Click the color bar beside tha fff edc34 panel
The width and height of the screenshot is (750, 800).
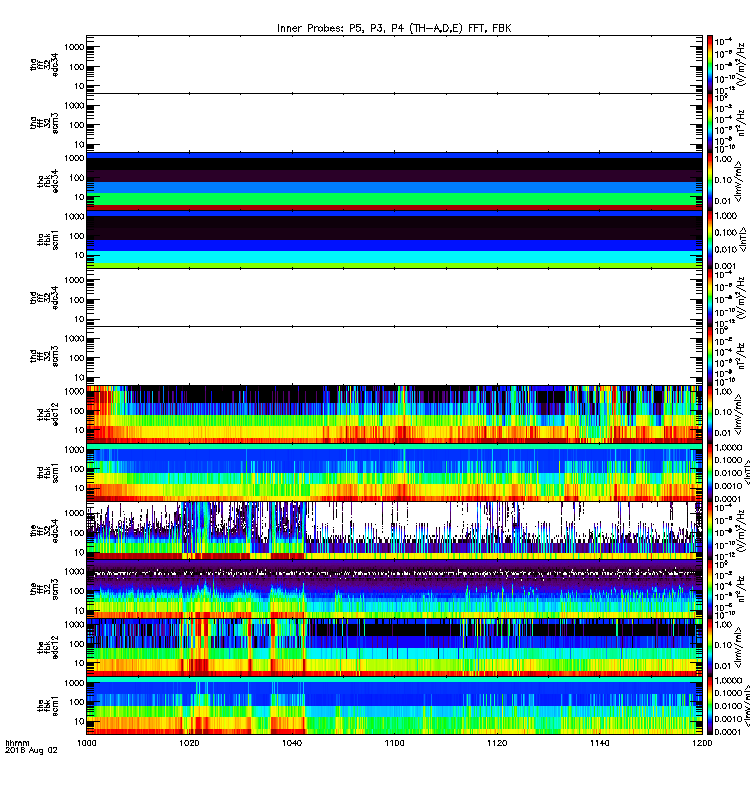point(710,64)
